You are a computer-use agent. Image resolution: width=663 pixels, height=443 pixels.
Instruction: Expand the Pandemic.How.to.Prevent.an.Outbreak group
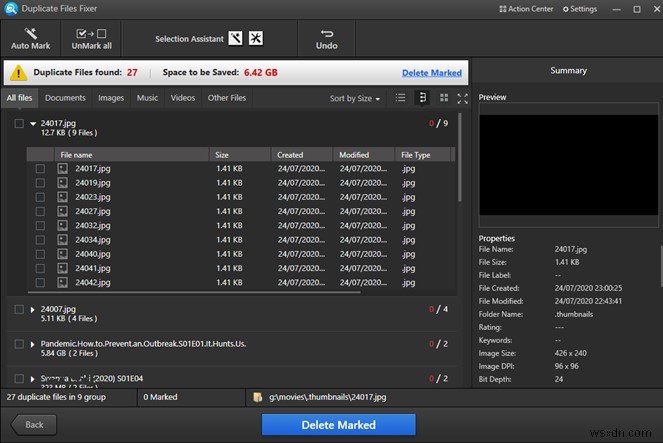point(32,343)
